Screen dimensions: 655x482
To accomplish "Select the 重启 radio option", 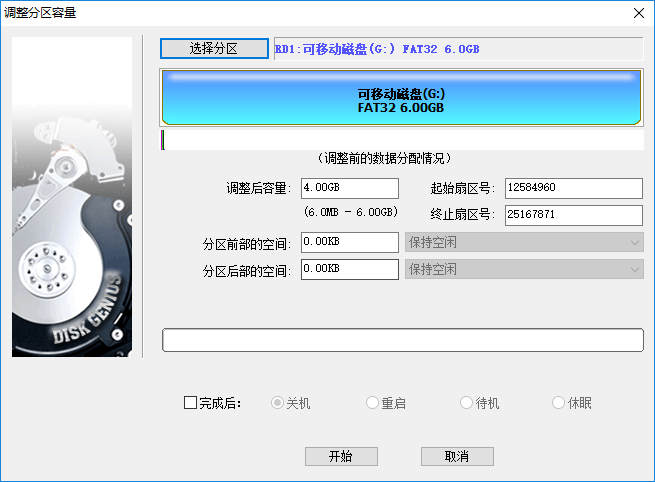I will pos(372,403).
